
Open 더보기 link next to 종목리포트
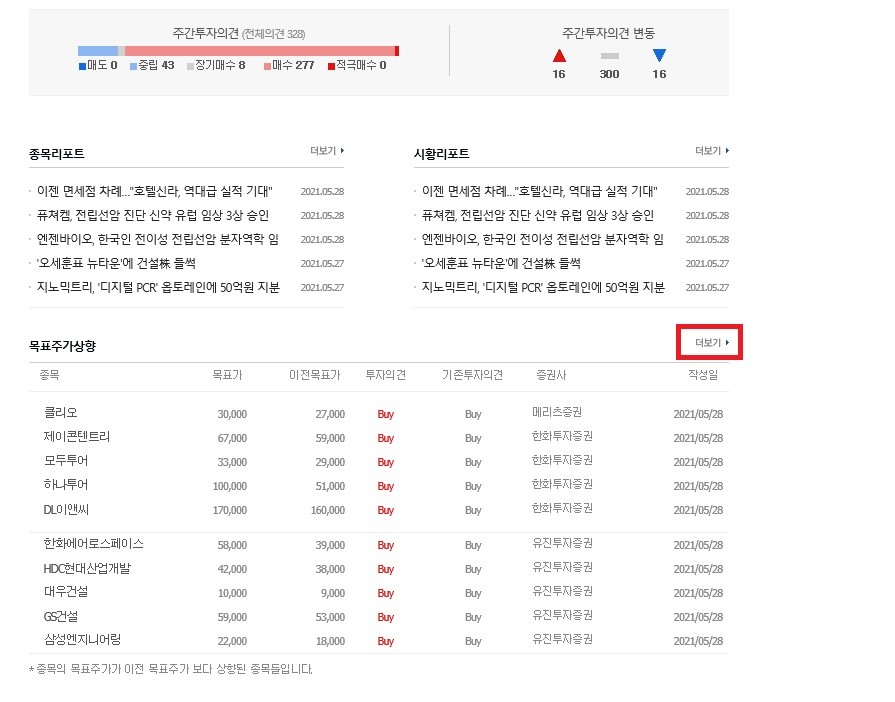(x=327, y=151)
